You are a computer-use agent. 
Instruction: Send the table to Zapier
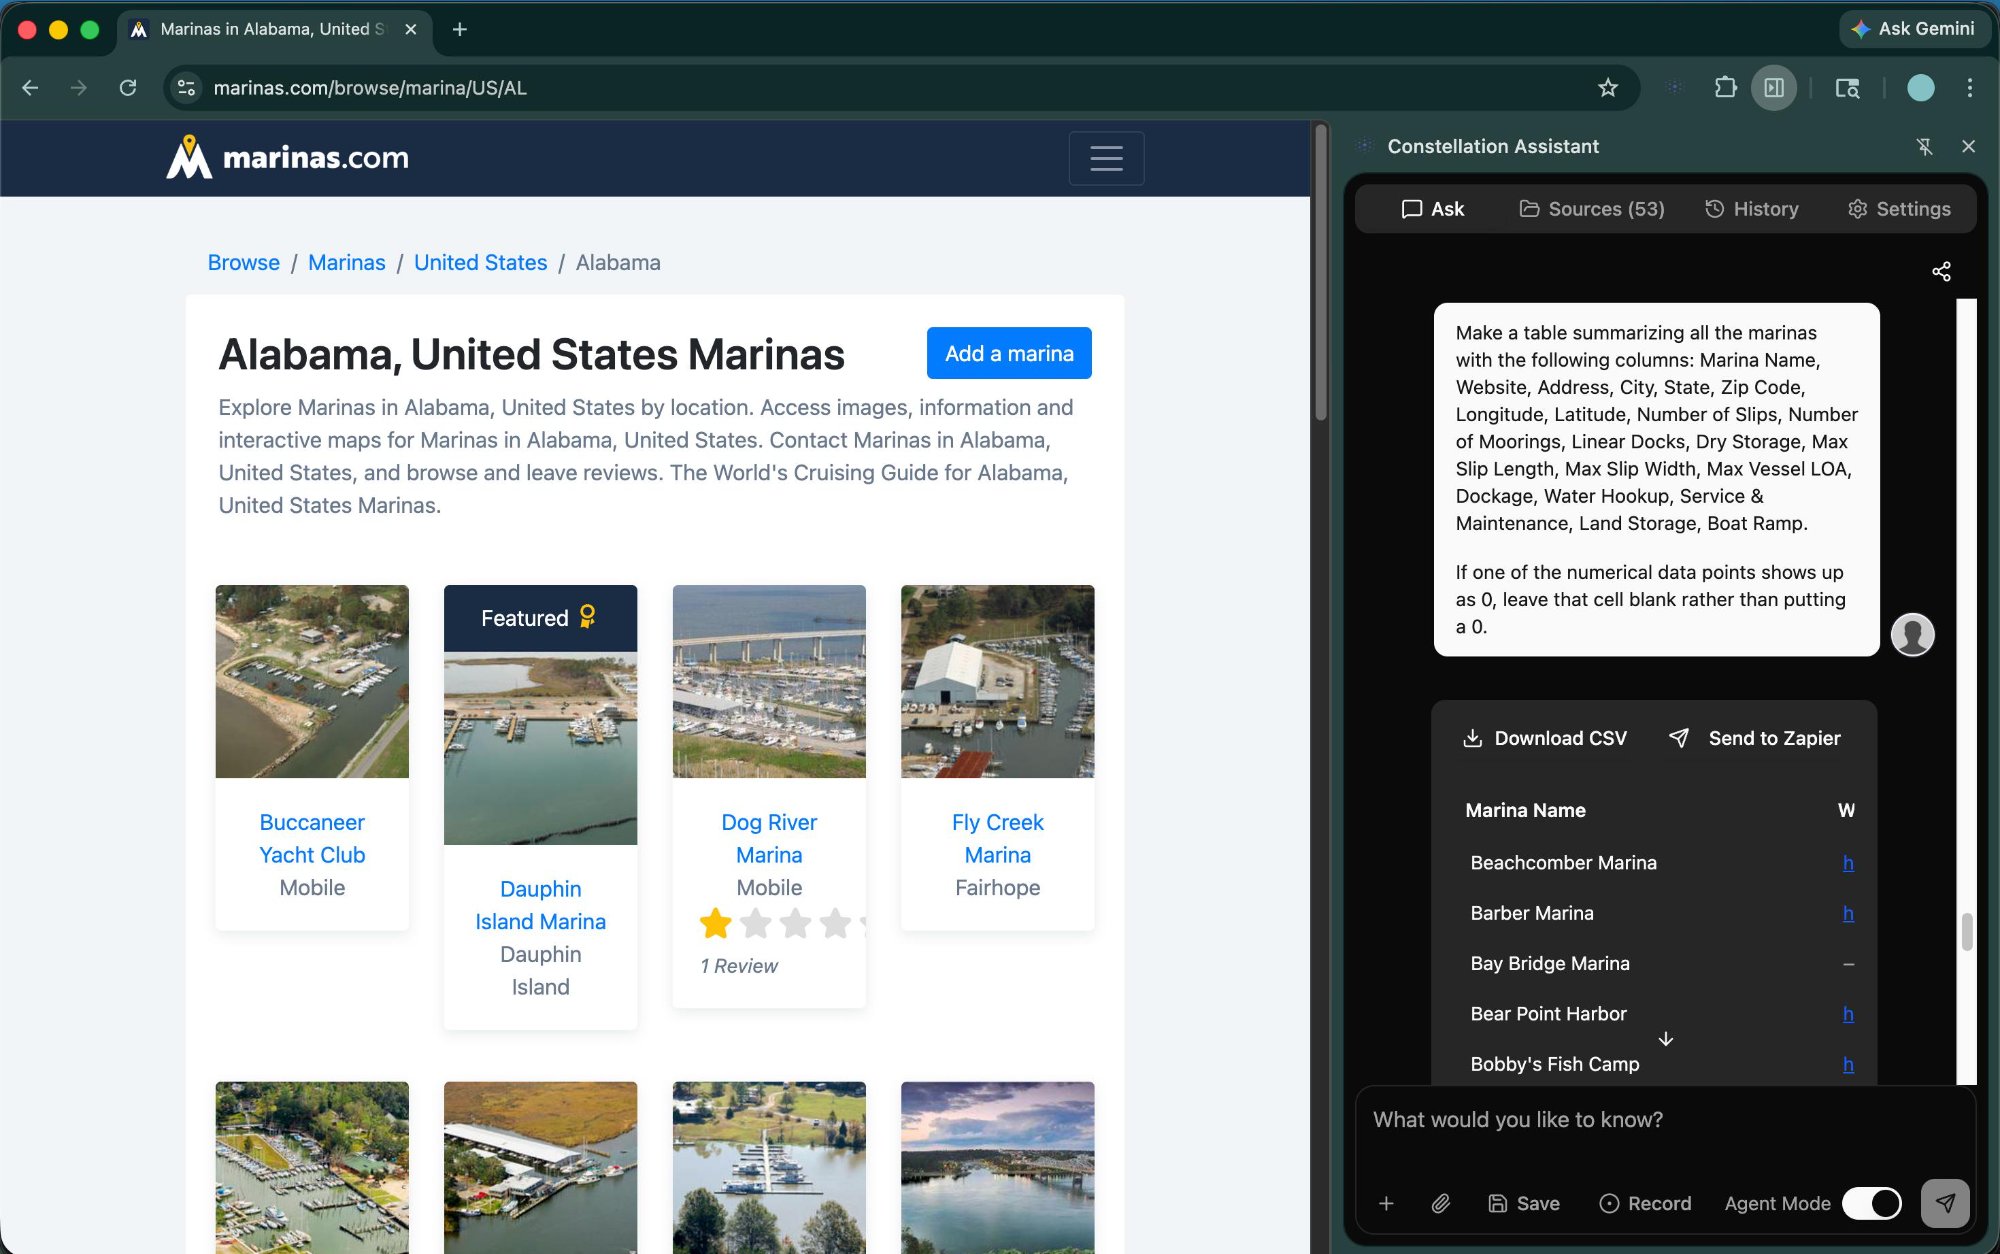point(1755,738)
